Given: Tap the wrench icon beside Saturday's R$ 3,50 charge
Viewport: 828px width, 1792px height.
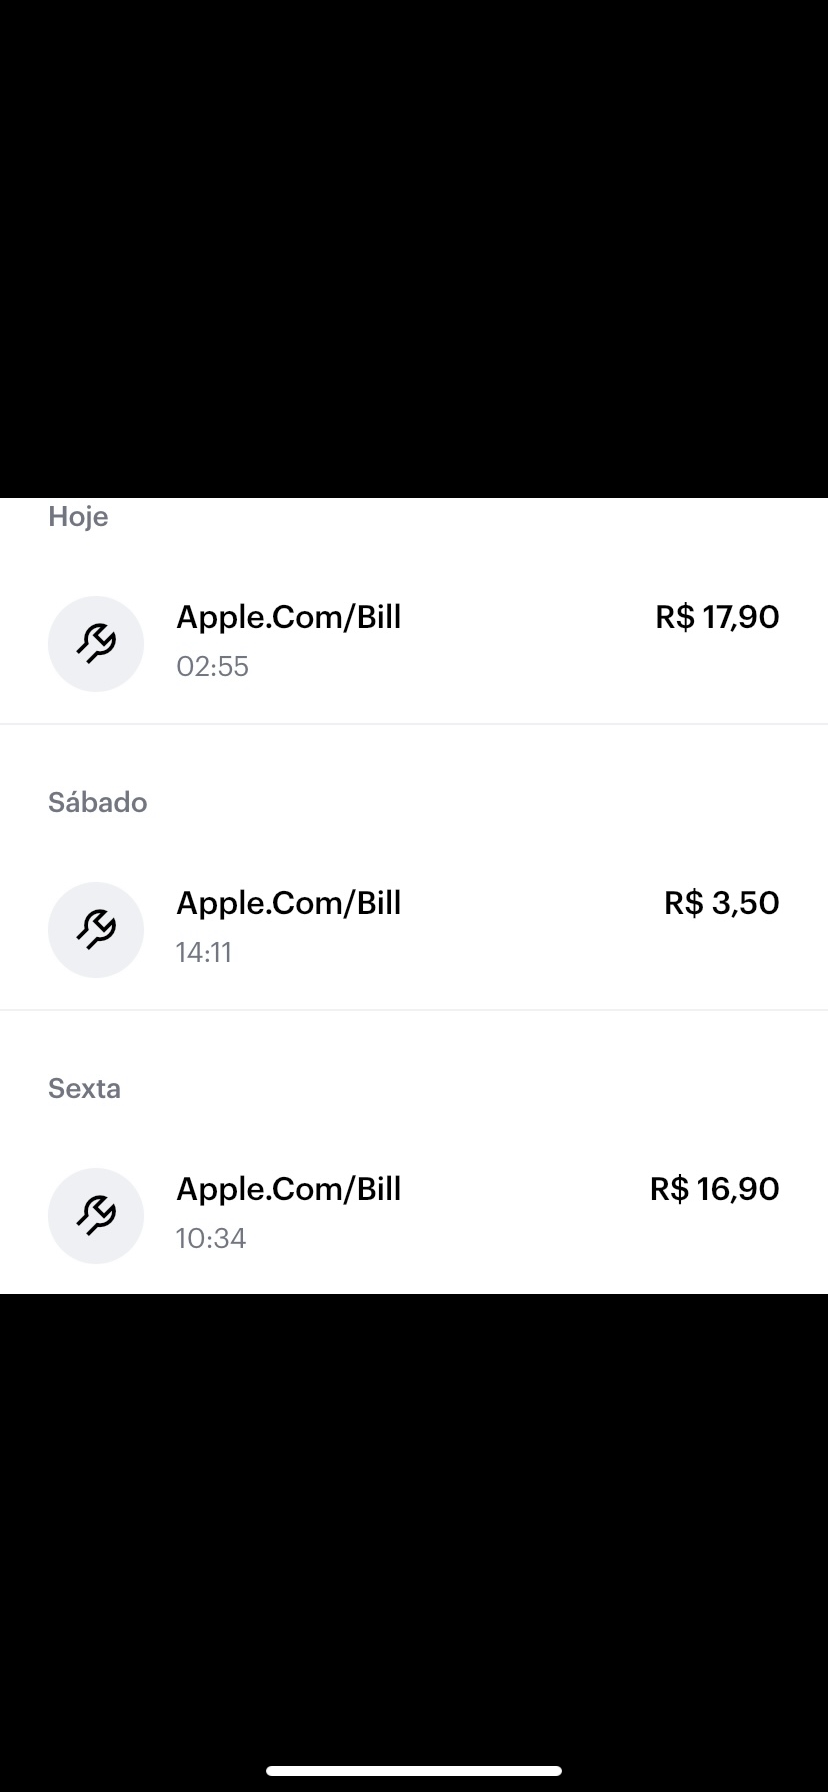Looking at the screenshot, I should pos(96,930).
